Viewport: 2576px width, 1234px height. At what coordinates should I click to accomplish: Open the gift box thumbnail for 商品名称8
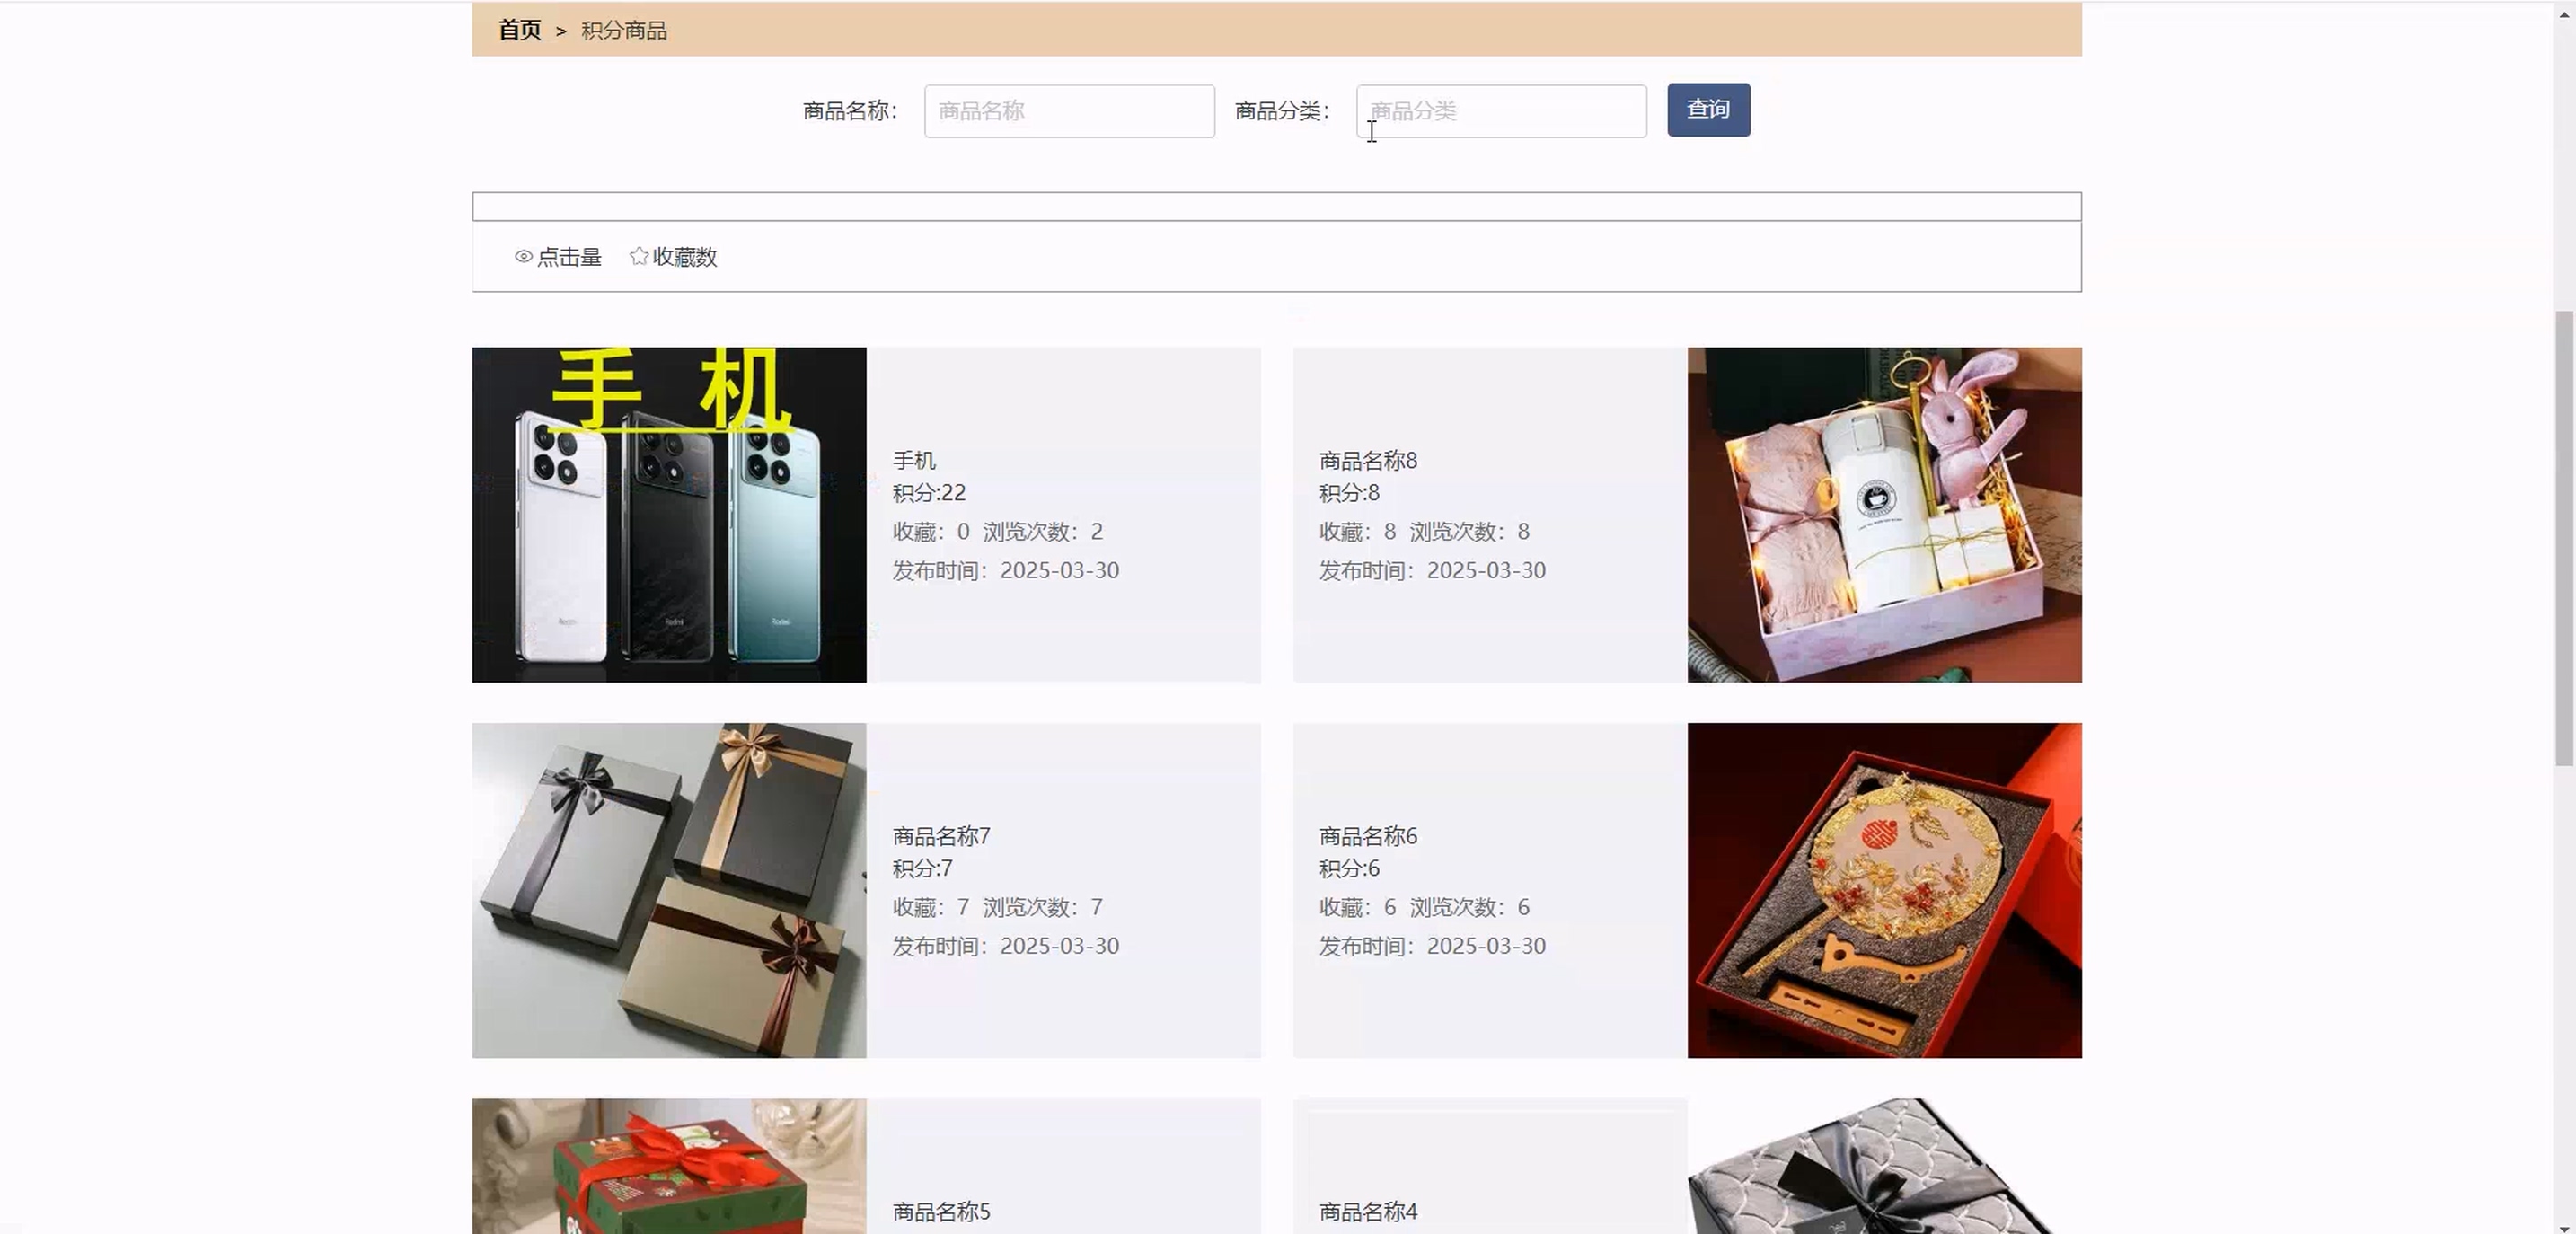coord(1883,515)
